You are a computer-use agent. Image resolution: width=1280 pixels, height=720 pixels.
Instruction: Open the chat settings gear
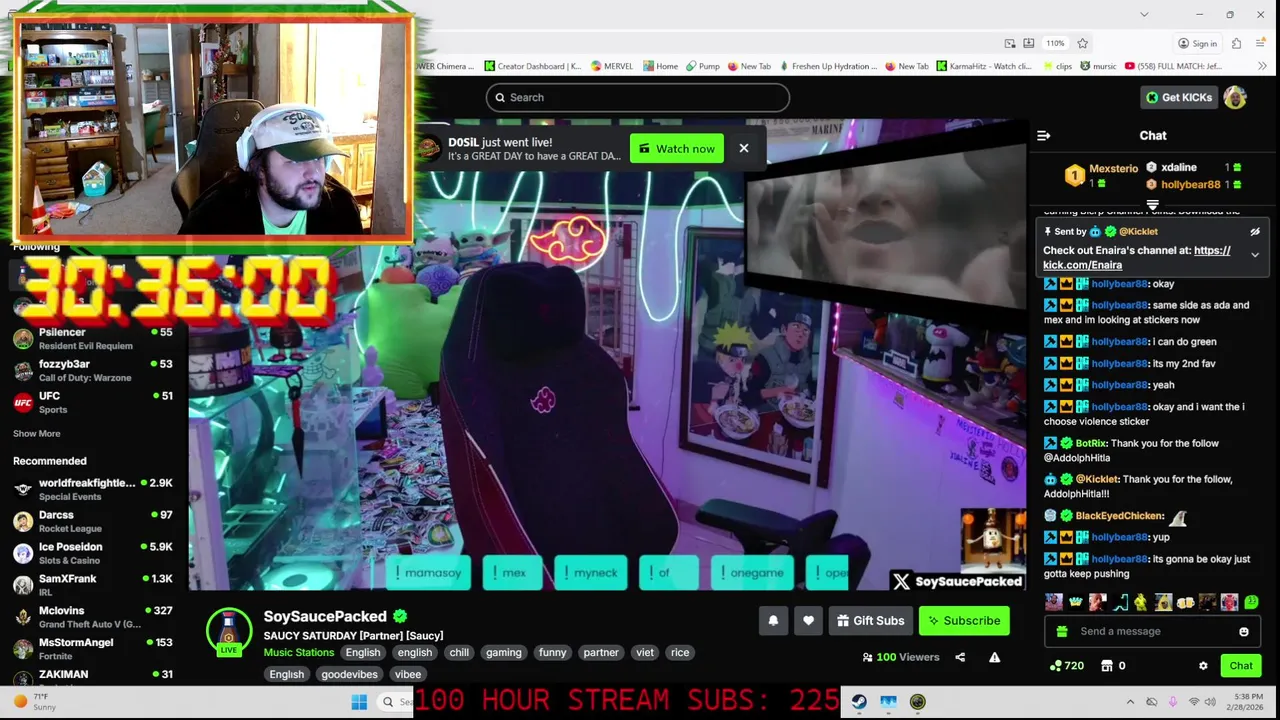pyautogui.click(x=1203, y=666)
